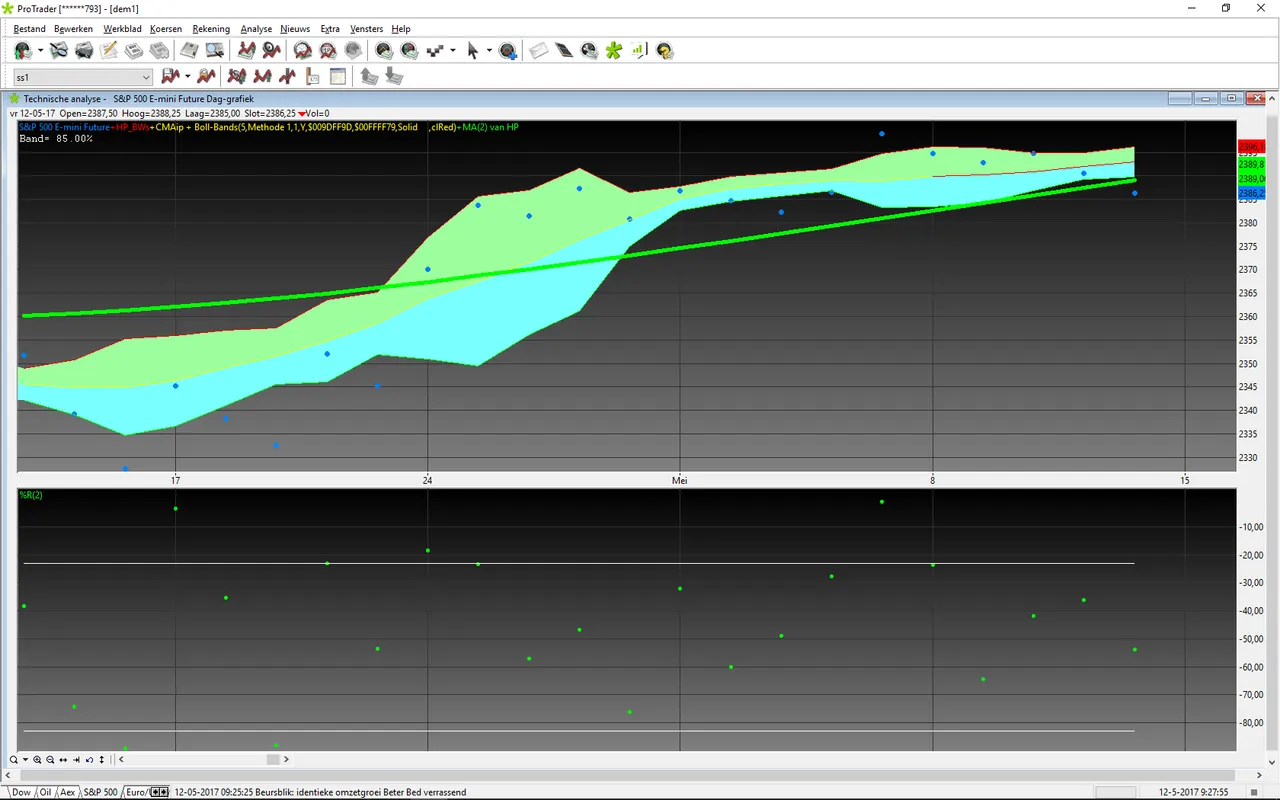Click the save-chart floppy icon in the second toolbar
Screen dimensions: 1280x800
pyautogui.click(x=170, y=76)
